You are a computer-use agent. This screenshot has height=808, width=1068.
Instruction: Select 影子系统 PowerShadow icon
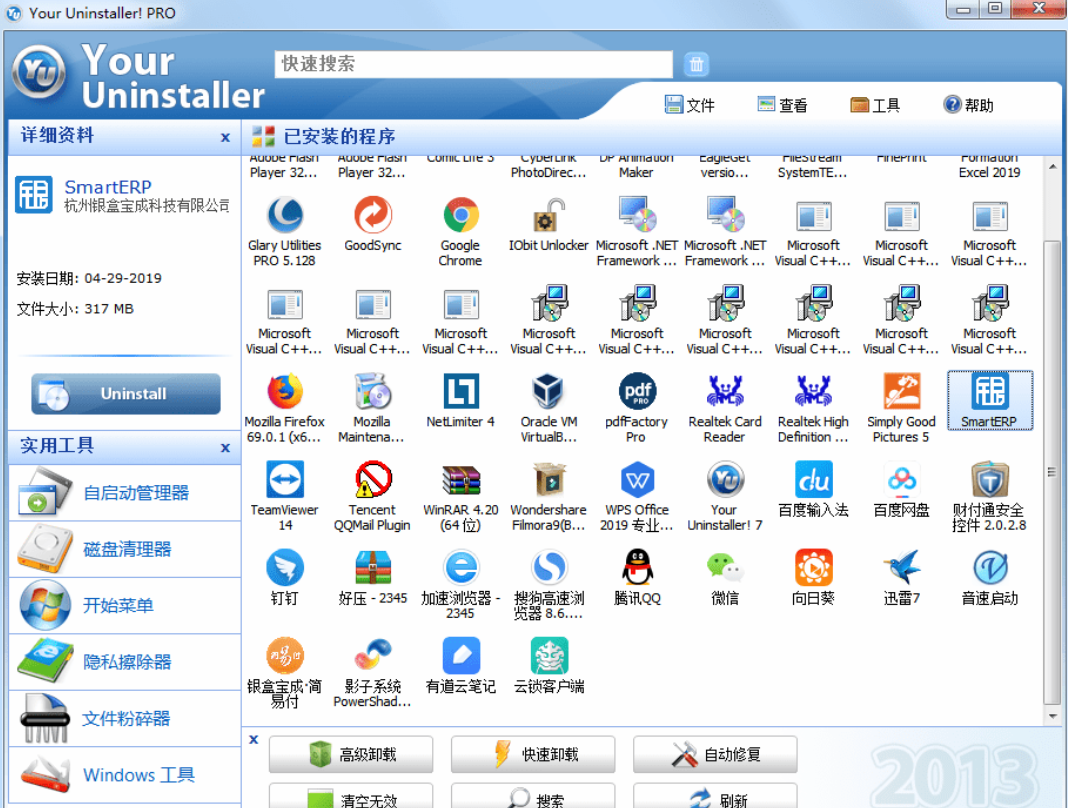point(373,655)
